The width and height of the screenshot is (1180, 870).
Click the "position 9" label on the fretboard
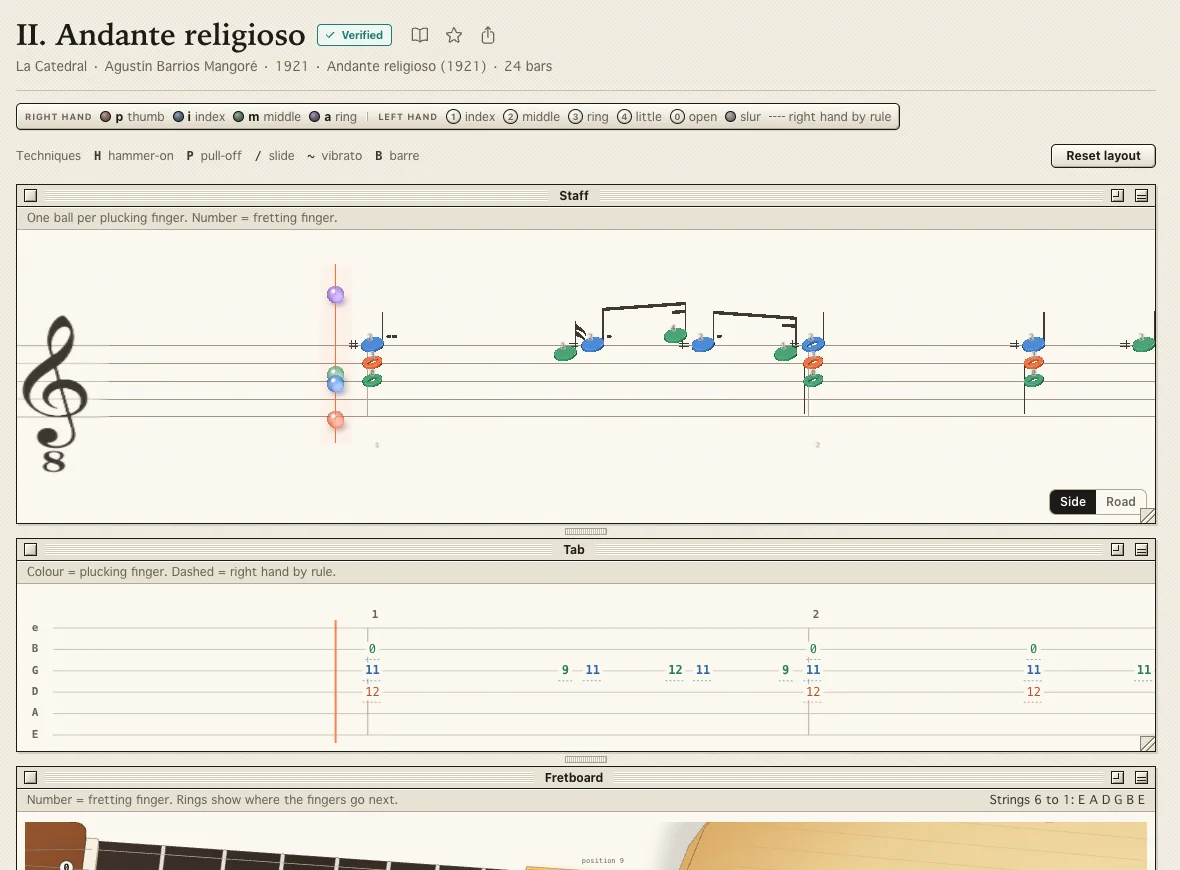point(603,860)
